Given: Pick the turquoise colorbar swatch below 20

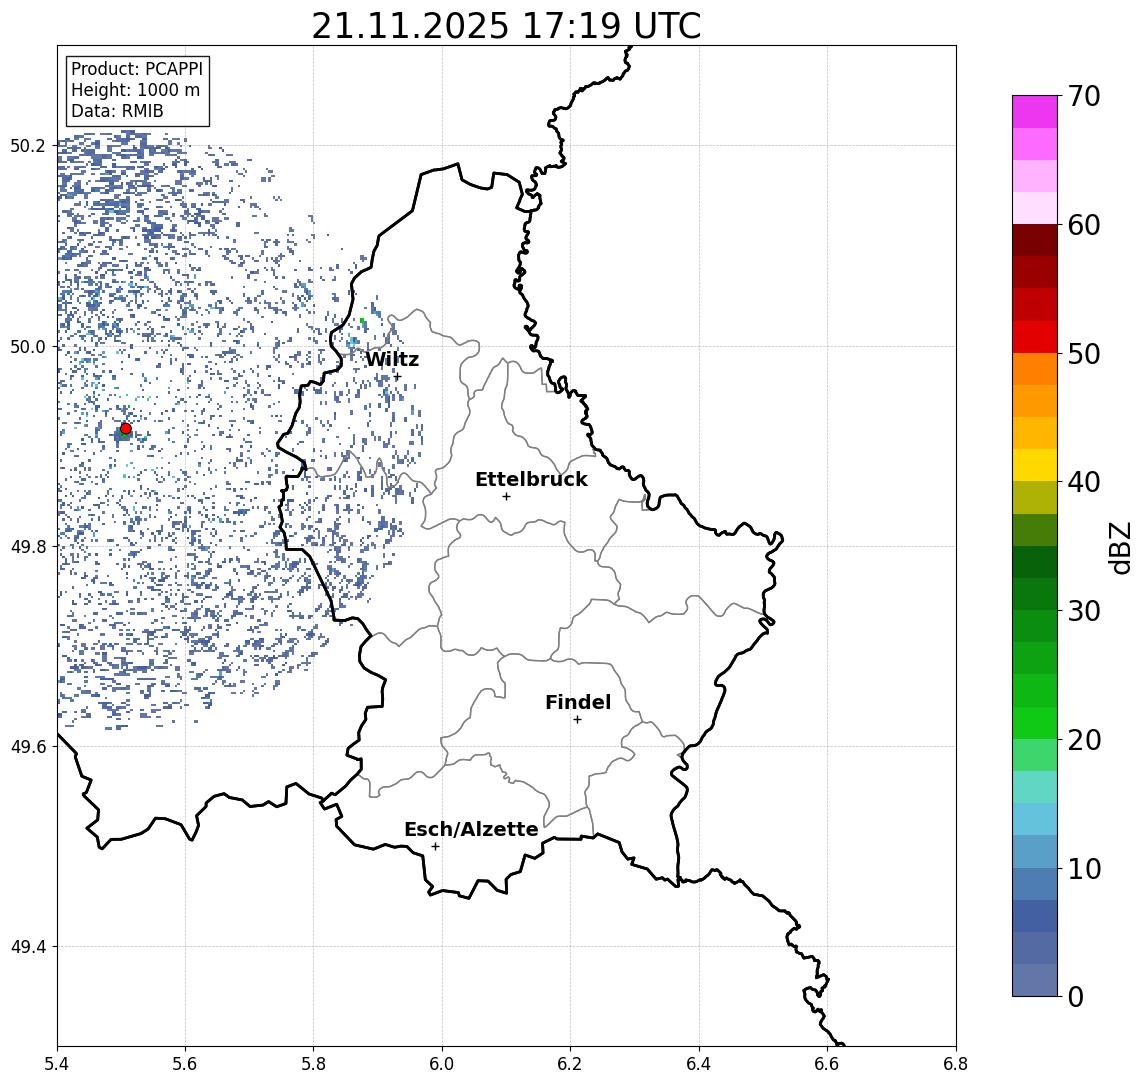Looking at the screenshot, I should 1035,787.
